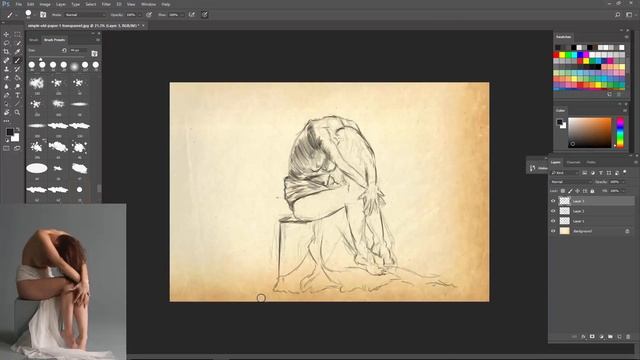Create a new group folder in Layers
Screen dimensions: 640x360
point(610,337)
